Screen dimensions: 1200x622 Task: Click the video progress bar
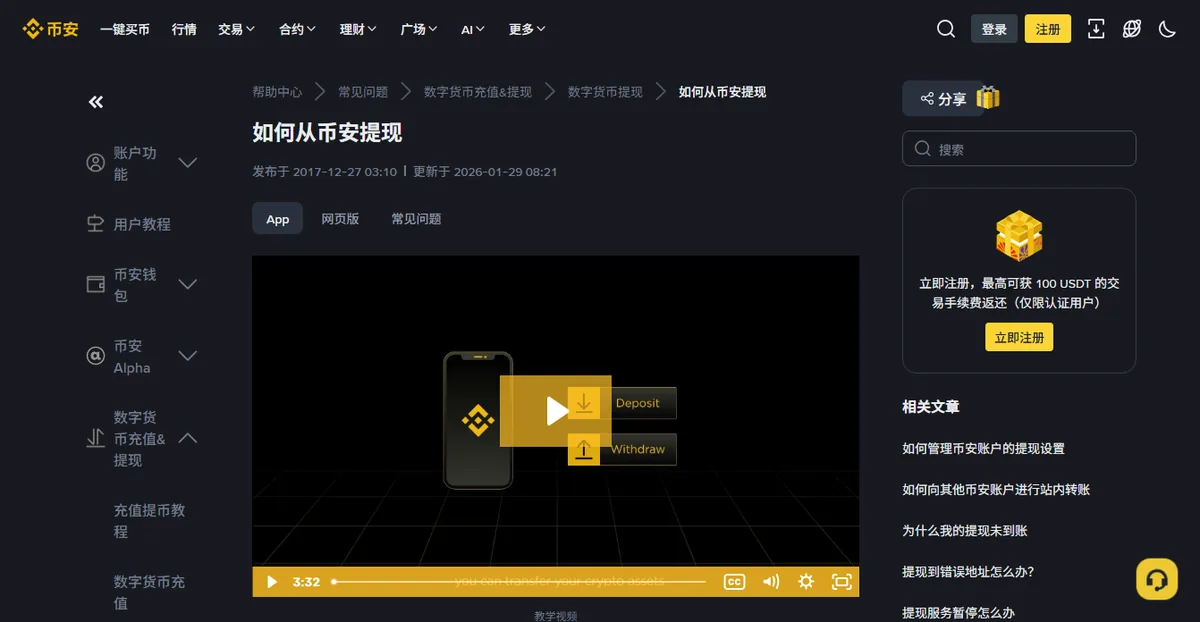[519, 582]
